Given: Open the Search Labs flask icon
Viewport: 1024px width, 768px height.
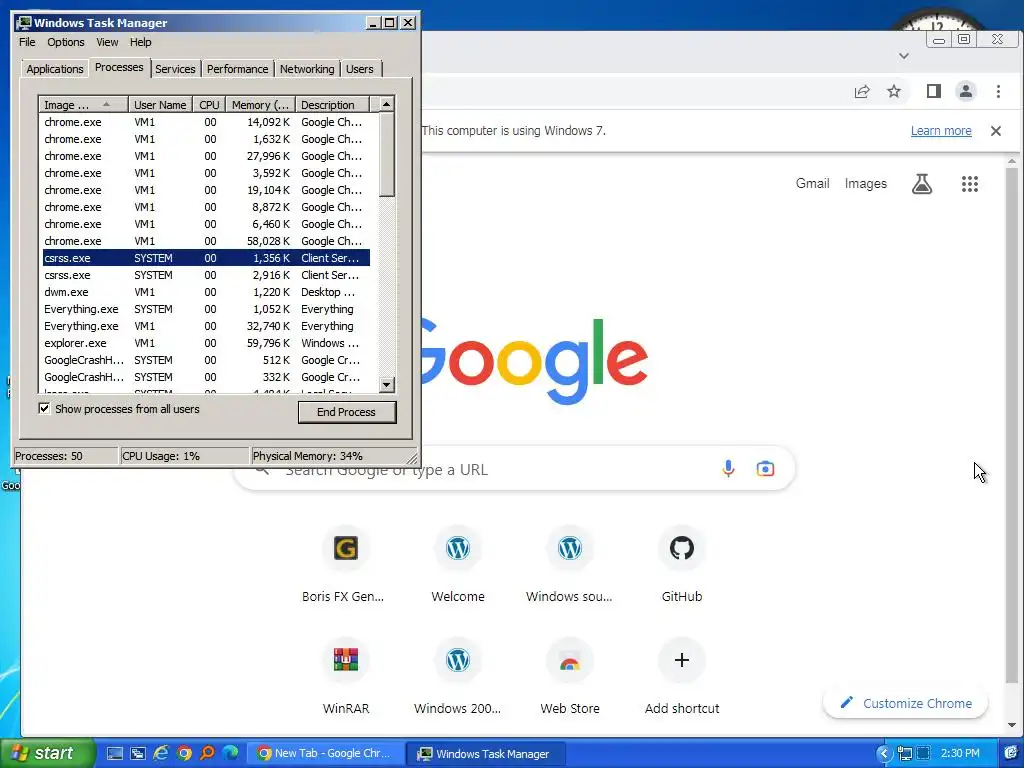Looking at the screenshot, I should pyautogui.click(x=921, y=184).
